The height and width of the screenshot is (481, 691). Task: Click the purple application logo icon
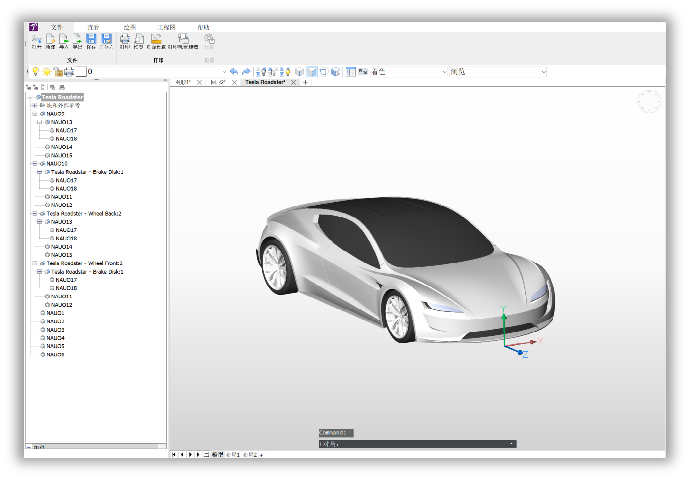click(33, 27)
